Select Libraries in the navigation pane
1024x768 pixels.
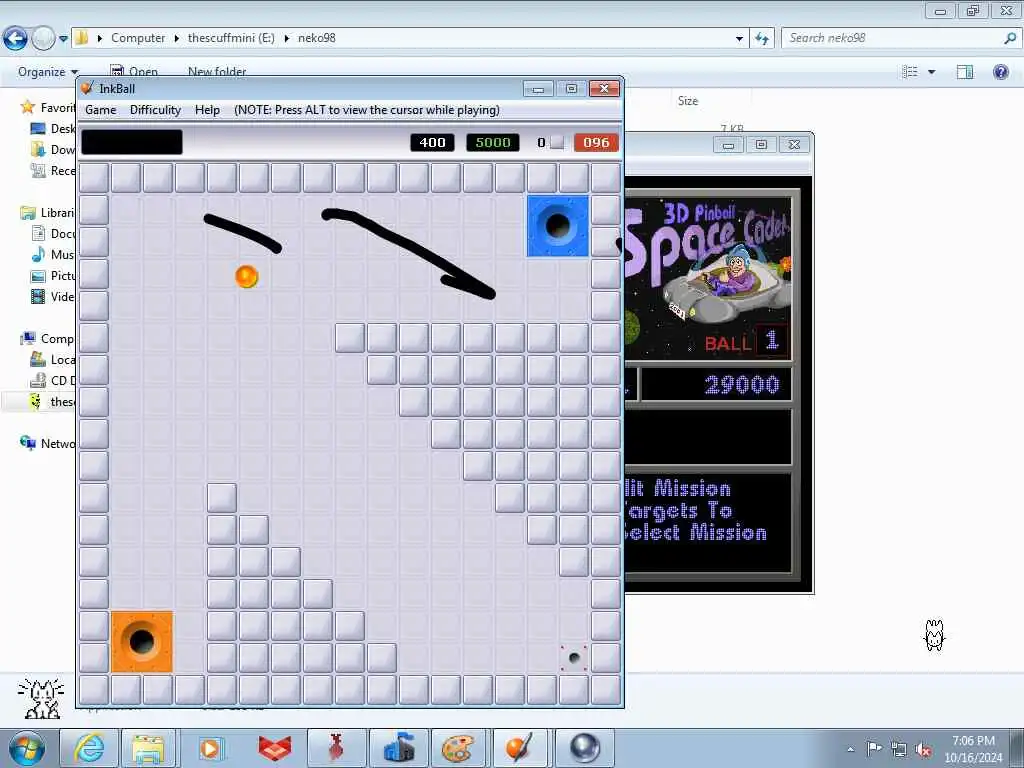pos(48,213)
